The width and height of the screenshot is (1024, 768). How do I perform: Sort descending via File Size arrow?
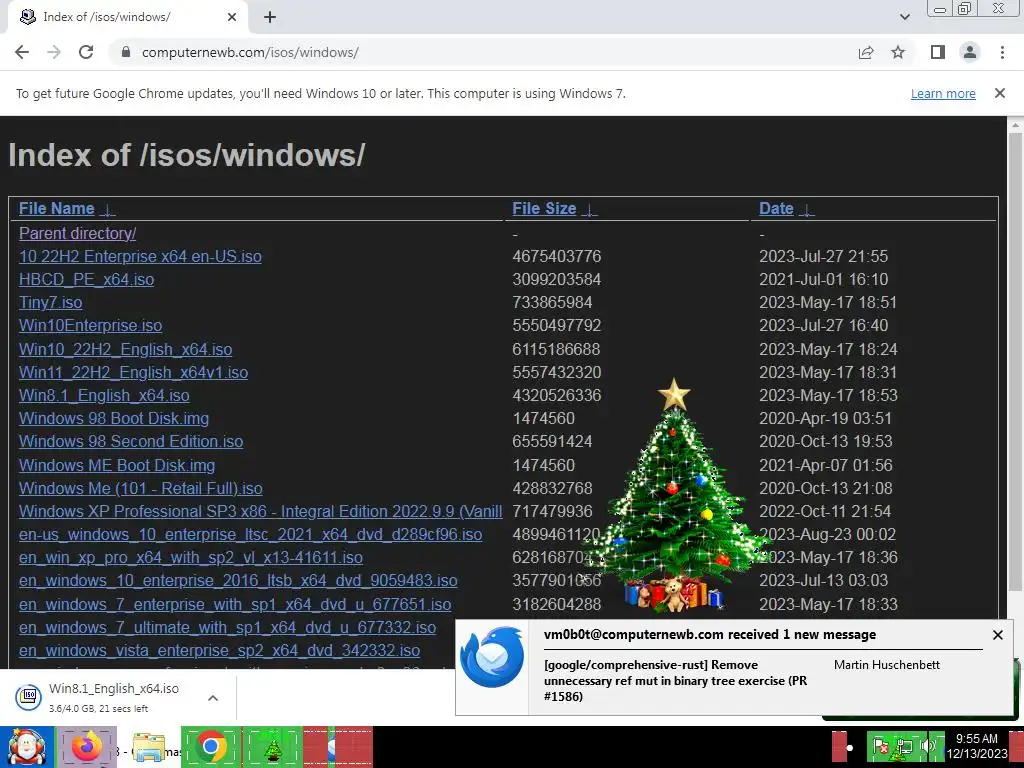[590, 210]
